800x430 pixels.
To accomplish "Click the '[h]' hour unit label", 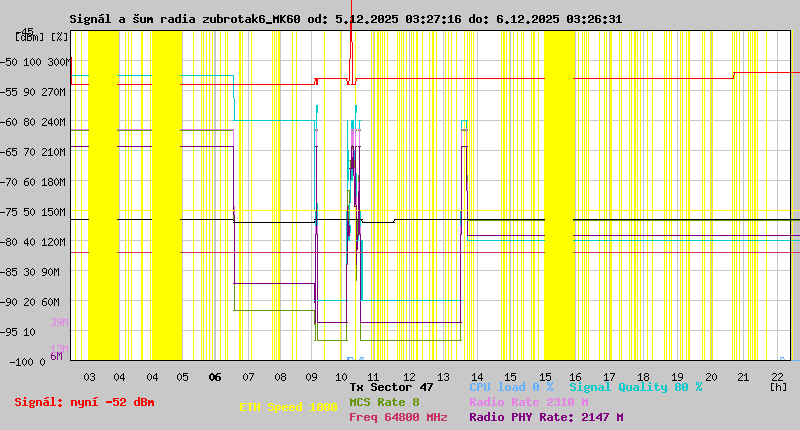I will click(x=778, y=387).
